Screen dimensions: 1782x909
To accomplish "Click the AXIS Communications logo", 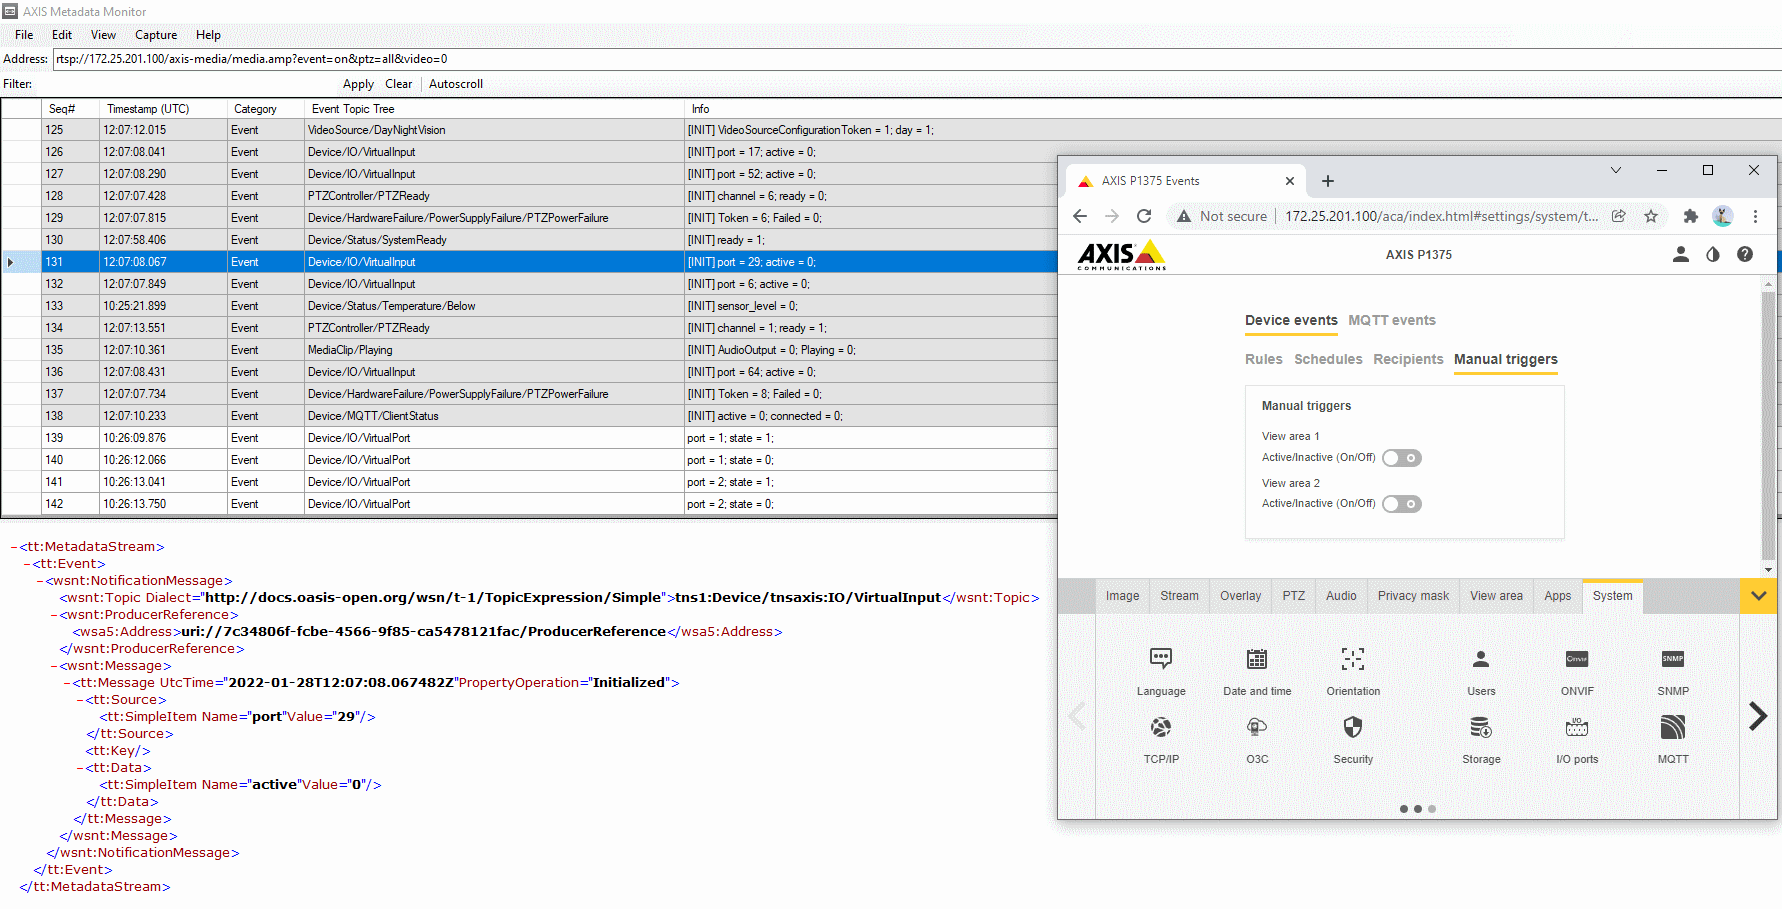I will (x=1122, y=255).
